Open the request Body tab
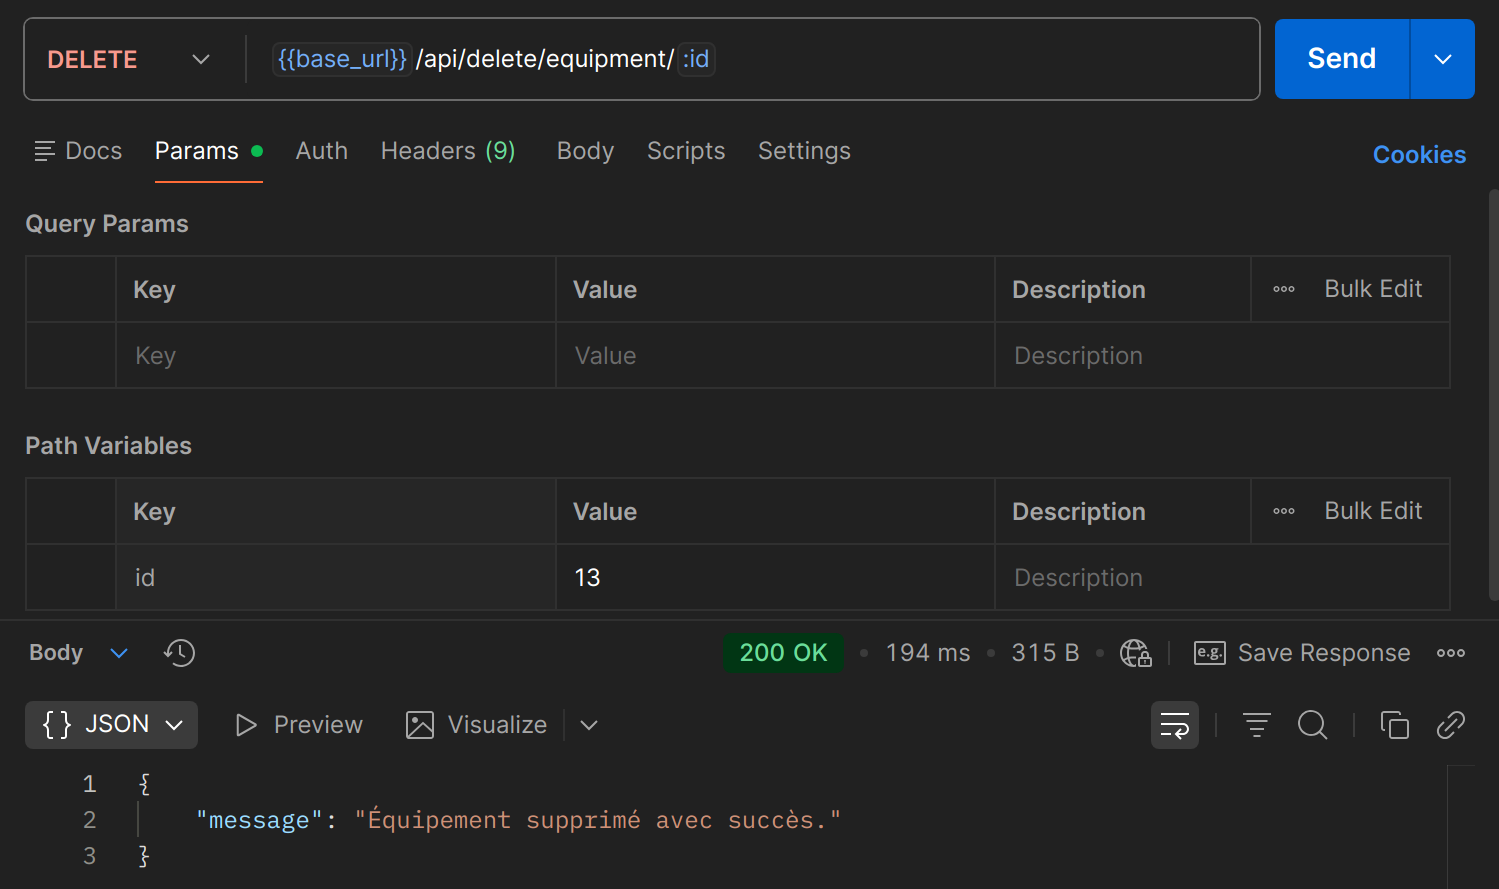1499x889 pixels. point(585,151)
